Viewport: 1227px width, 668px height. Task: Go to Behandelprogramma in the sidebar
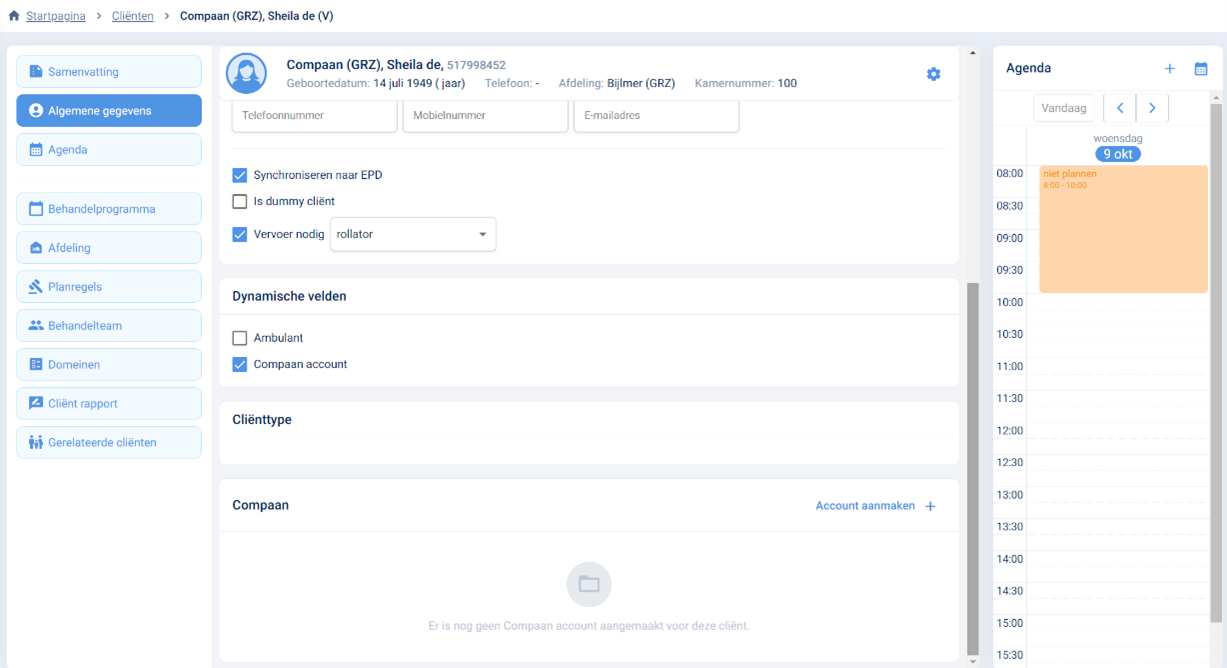[x=109, y=209]
